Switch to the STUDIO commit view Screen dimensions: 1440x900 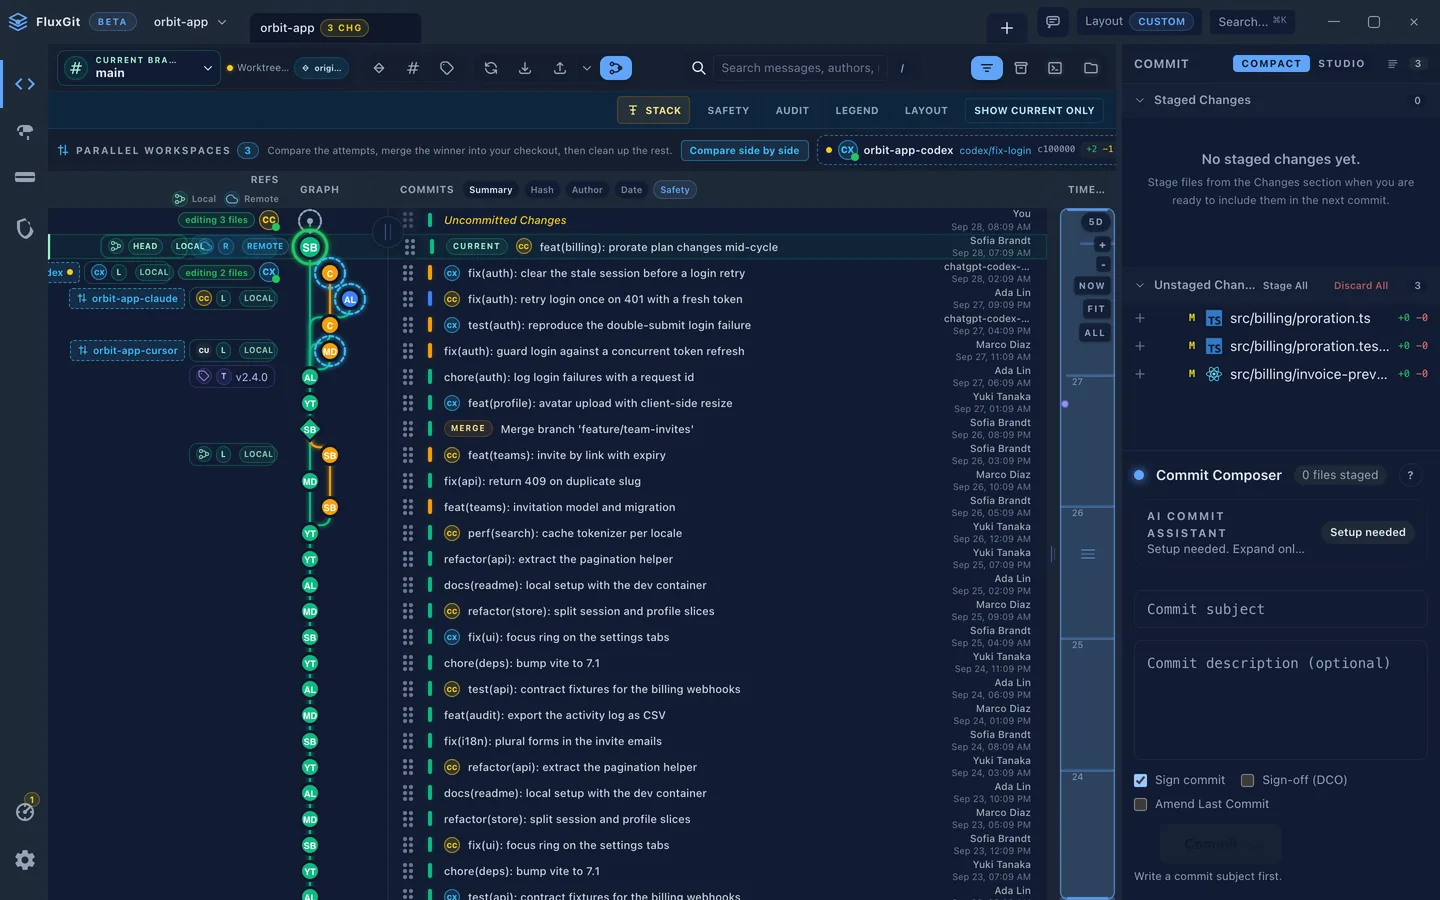1341,64
